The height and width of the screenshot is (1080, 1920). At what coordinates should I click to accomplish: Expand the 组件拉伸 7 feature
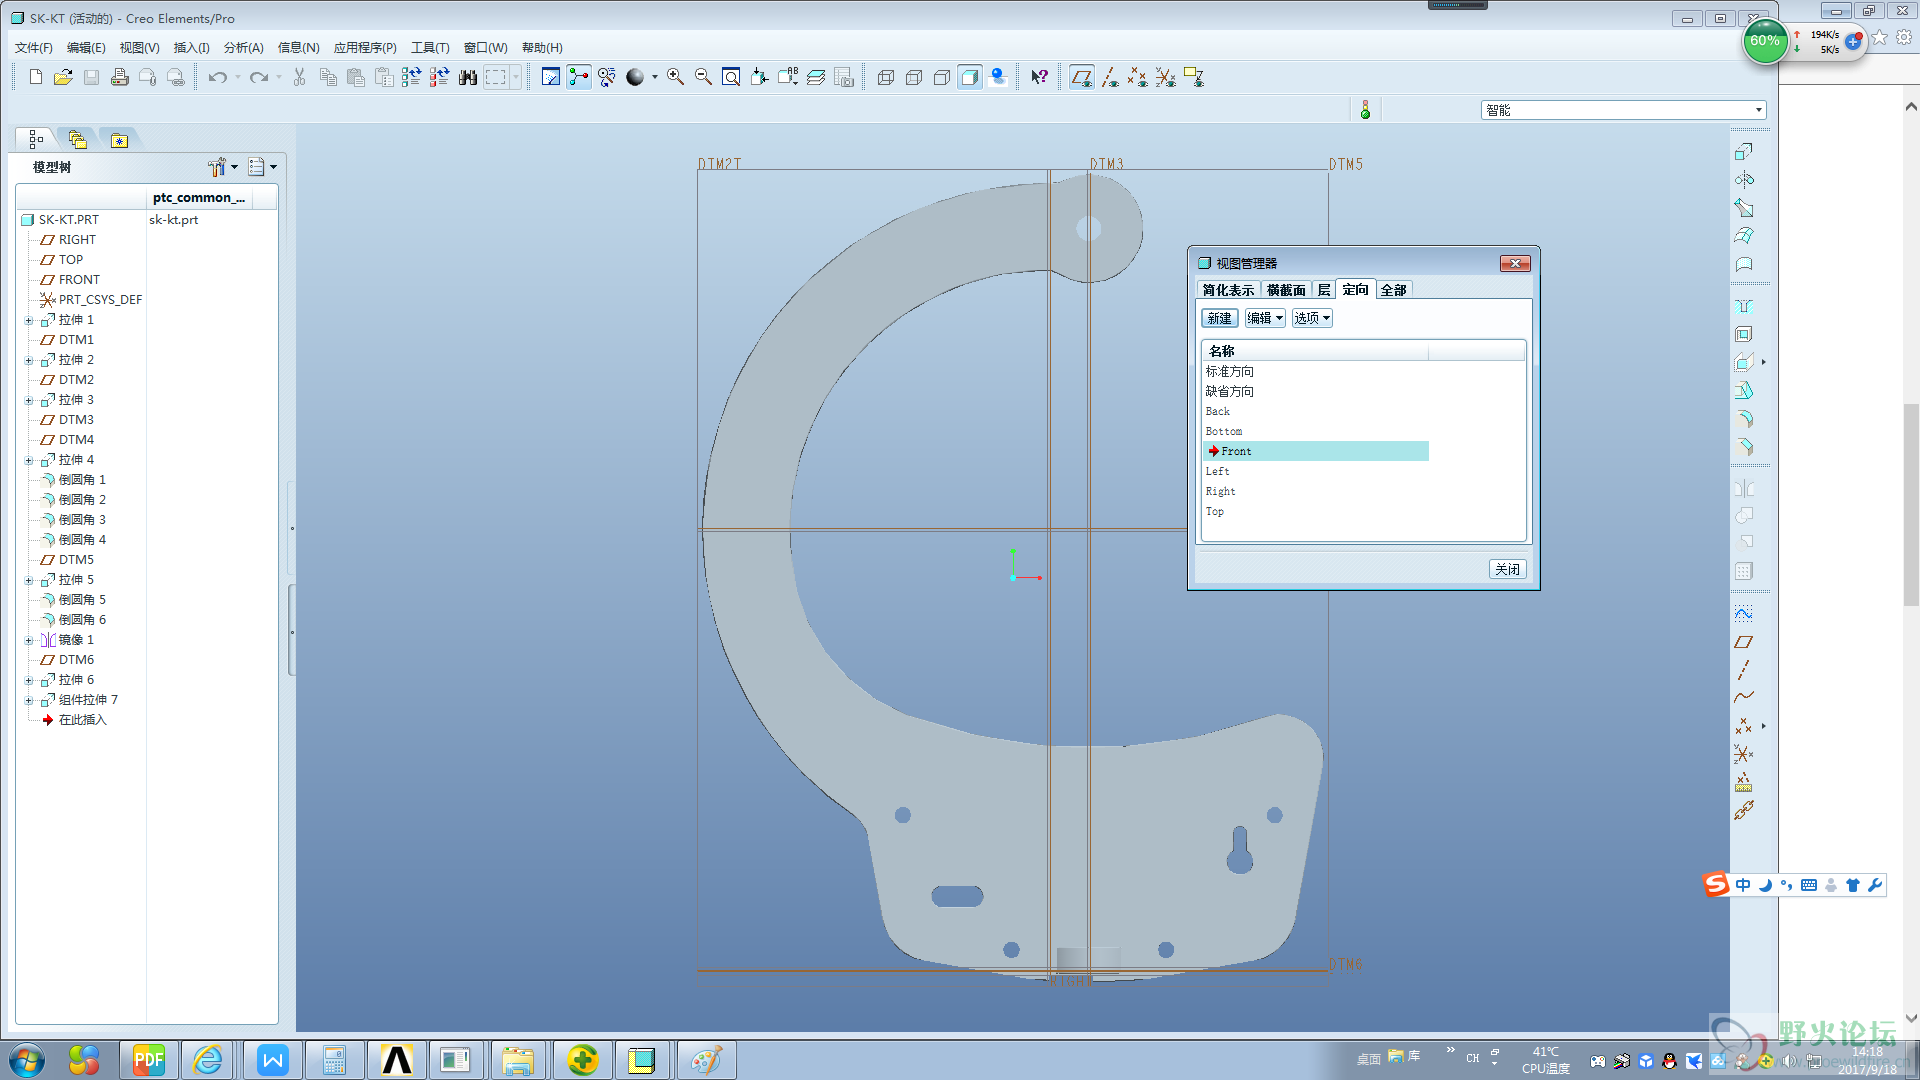click(x=29, y=700)
